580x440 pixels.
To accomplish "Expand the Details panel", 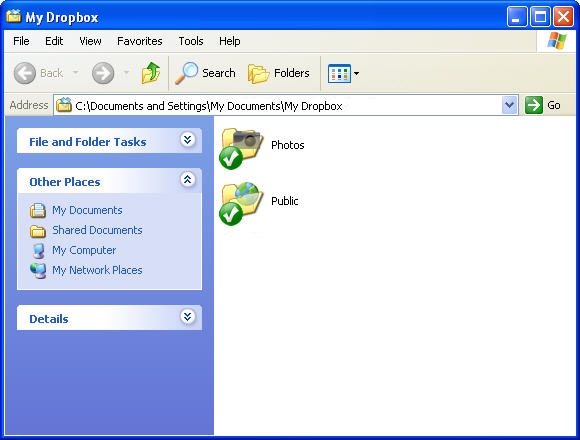I will tap(188, 317).
